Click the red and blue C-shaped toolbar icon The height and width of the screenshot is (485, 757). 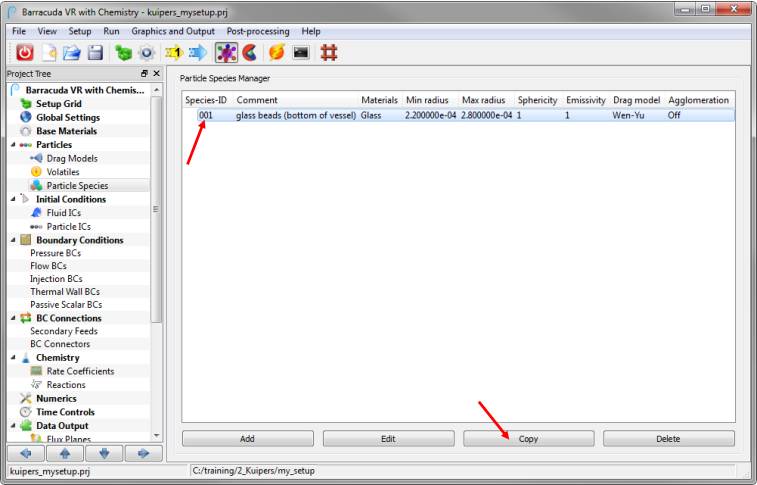click(x=250, y=53)
